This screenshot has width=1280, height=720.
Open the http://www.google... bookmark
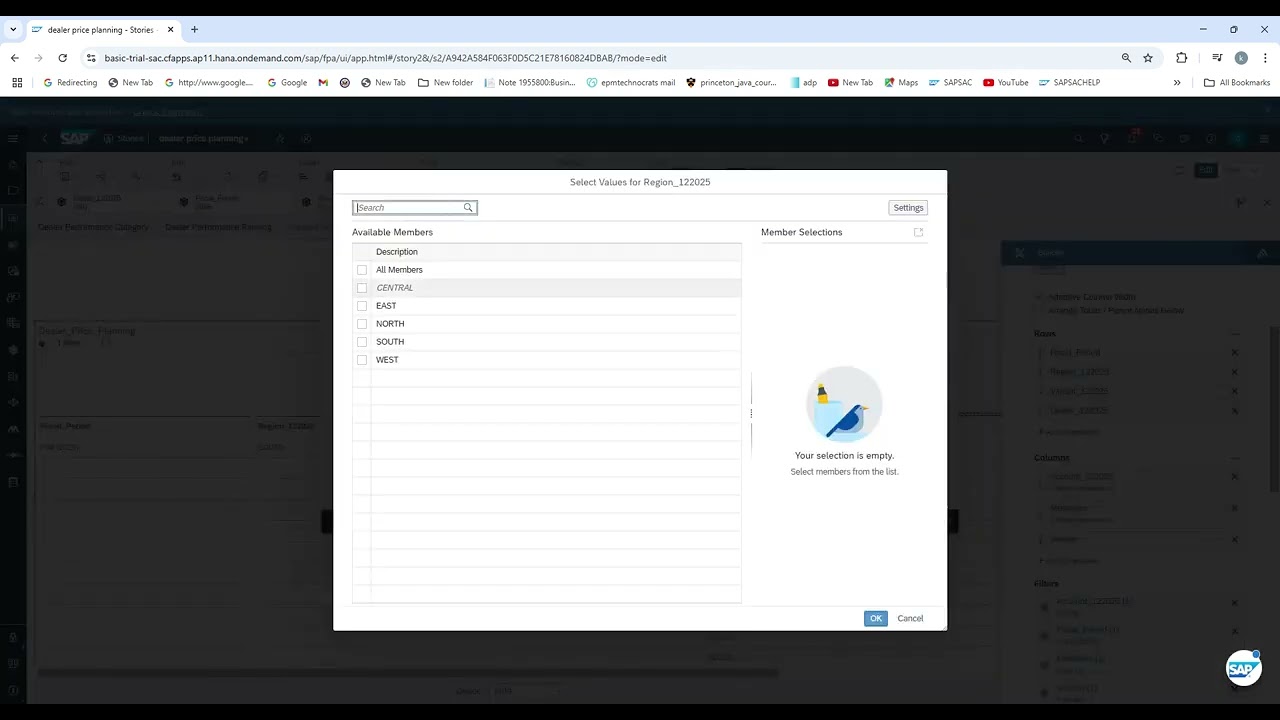pyautogui.click(x=209, y=83)
